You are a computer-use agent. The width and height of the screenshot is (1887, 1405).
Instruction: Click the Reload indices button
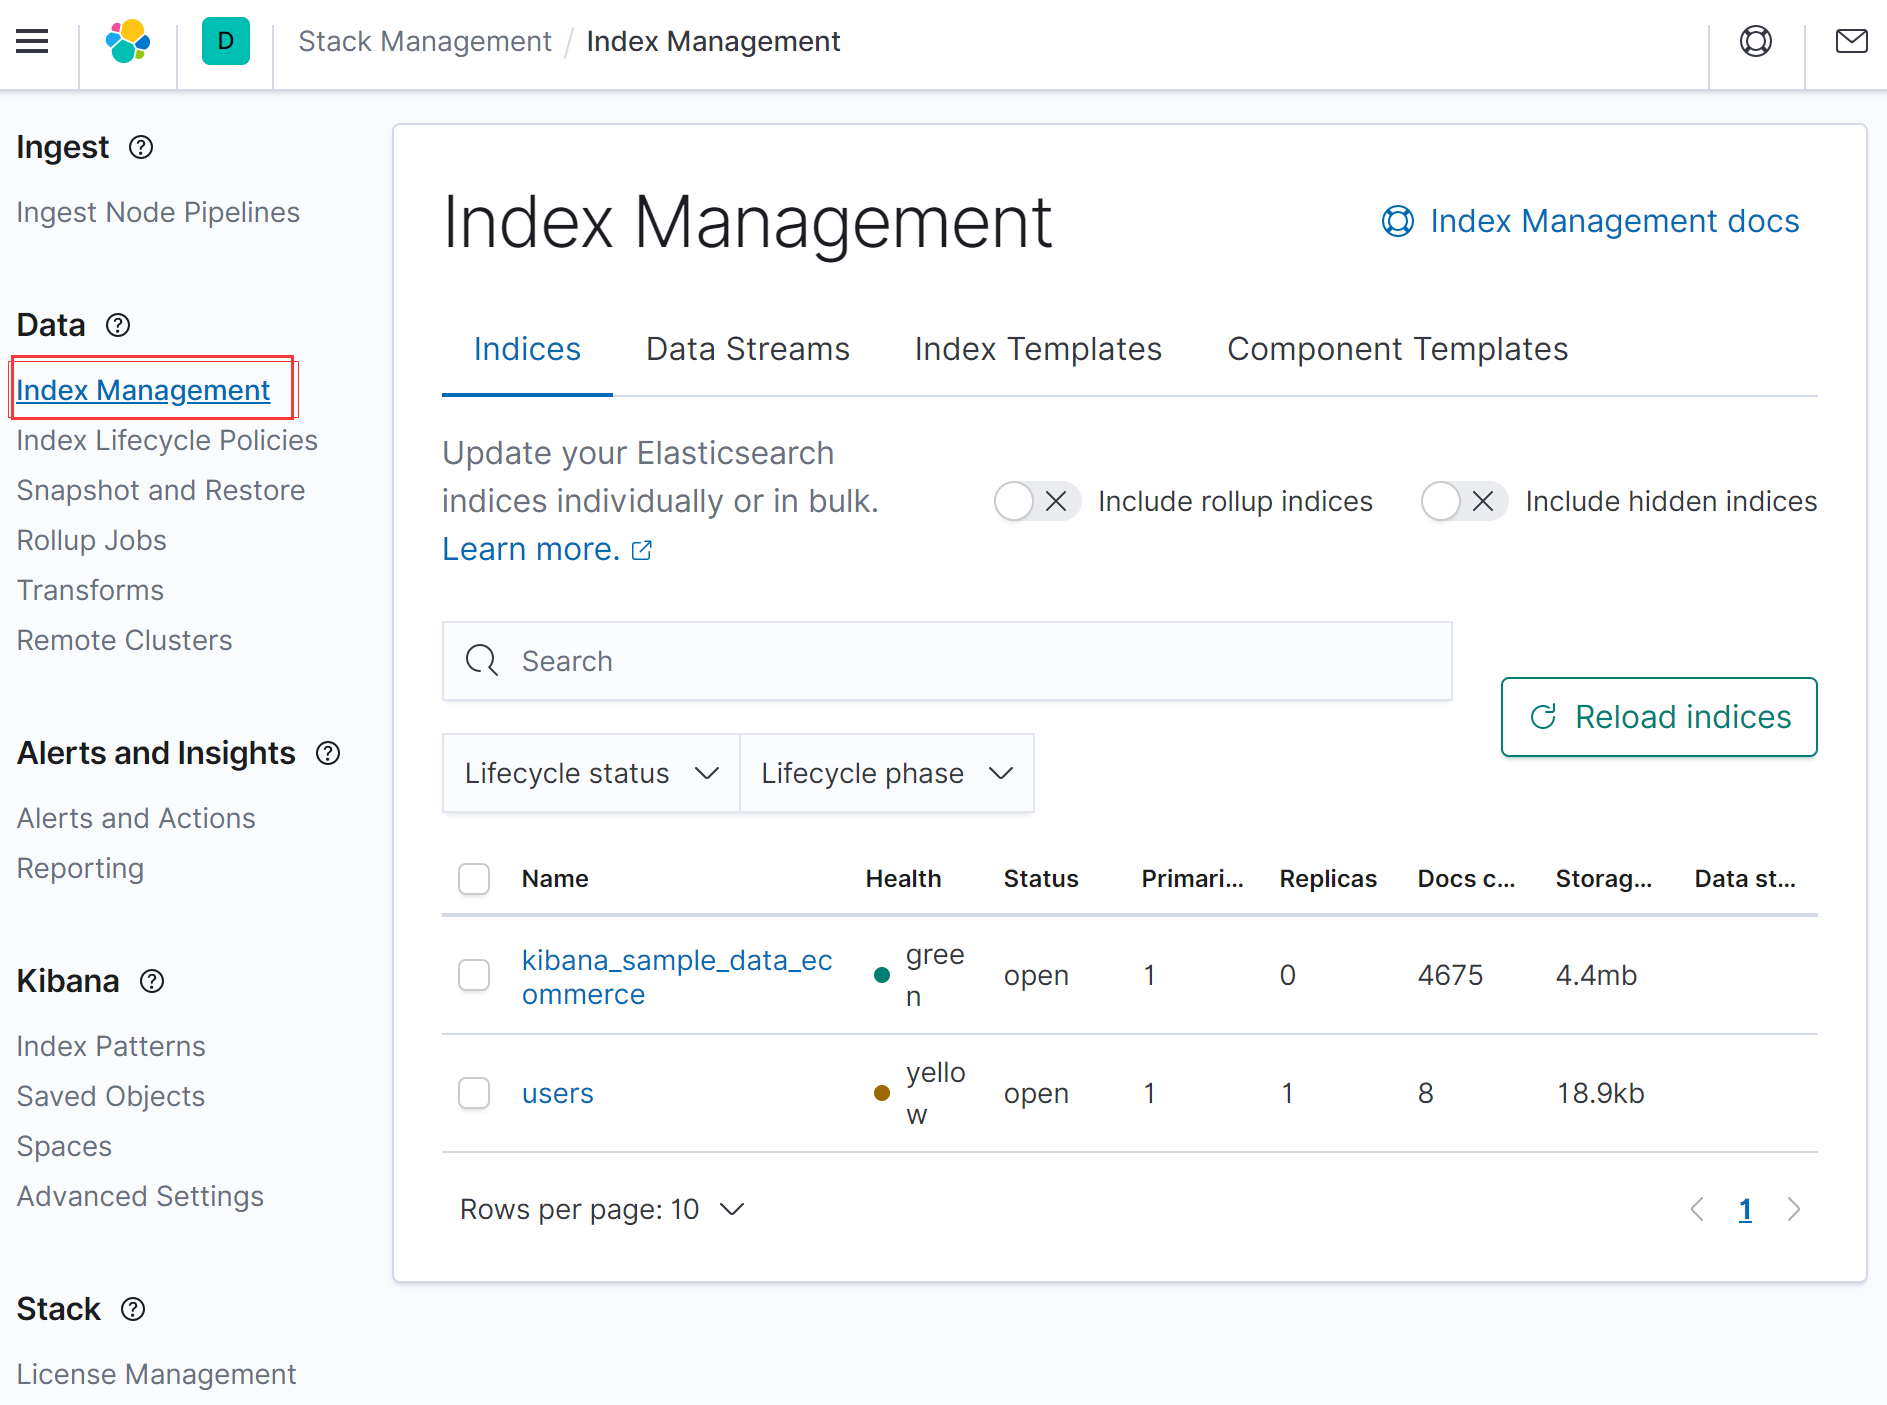coord(1658,718)
